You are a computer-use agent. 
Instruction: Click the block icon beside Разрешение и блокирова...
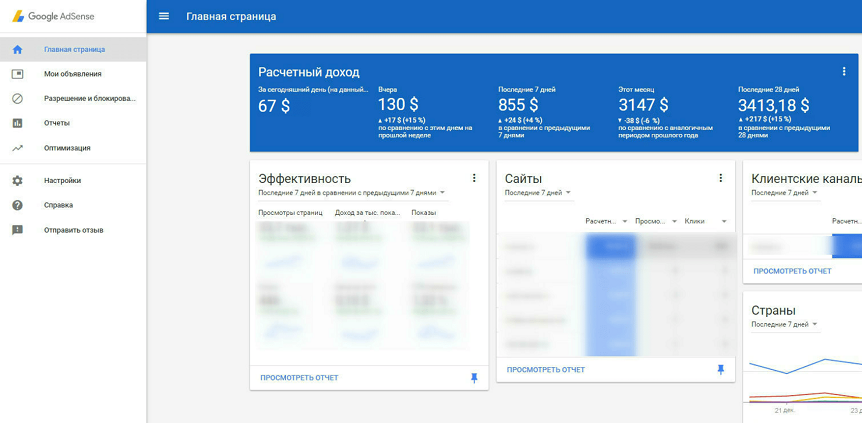click(18, 98)
